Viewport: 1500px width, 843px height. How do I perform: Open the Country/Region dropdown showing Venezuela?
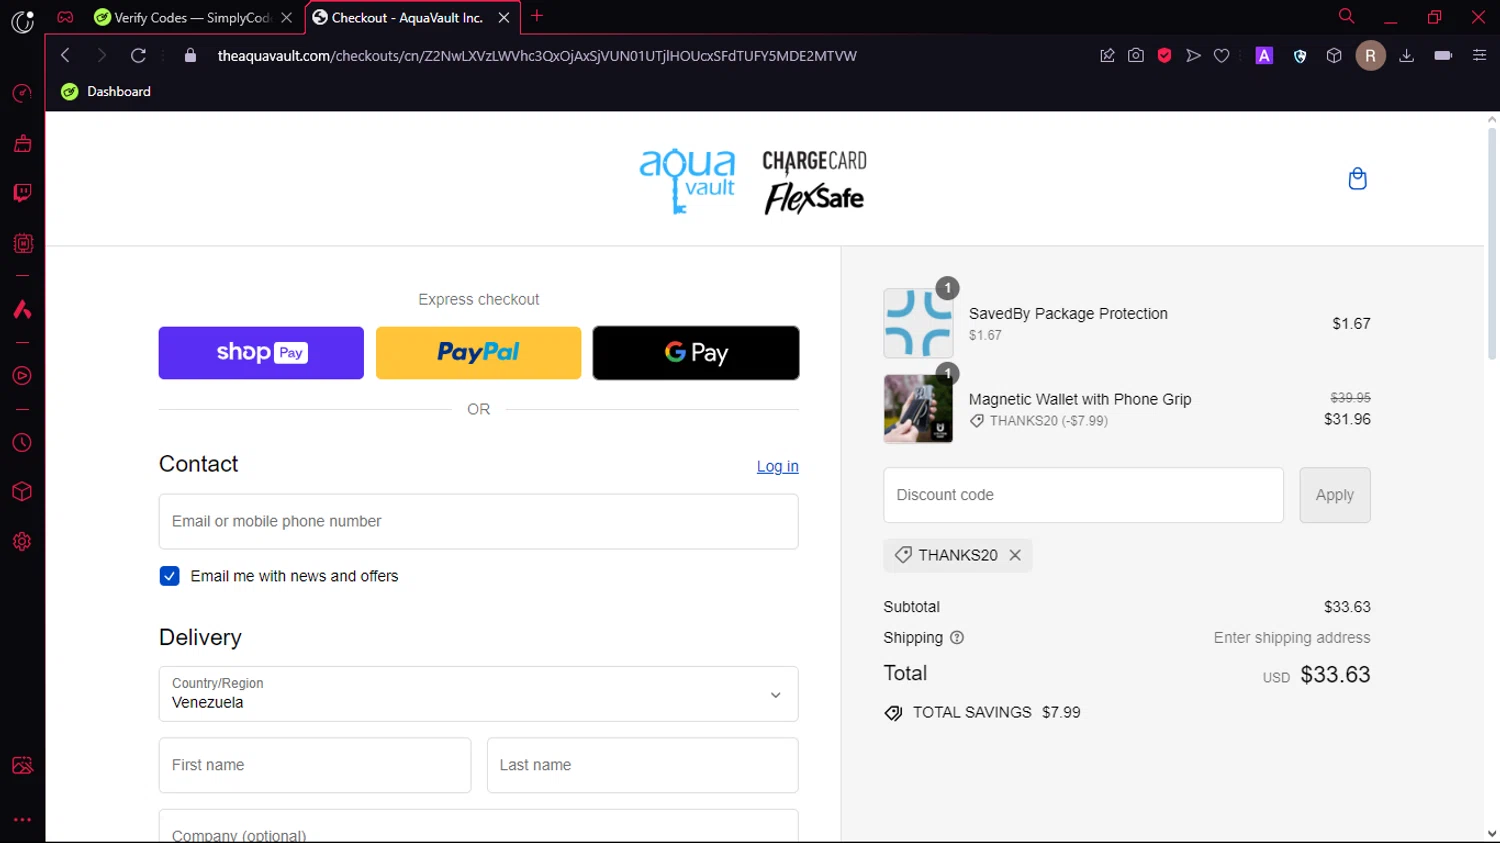pyautogui.click(x=478, y=694)
